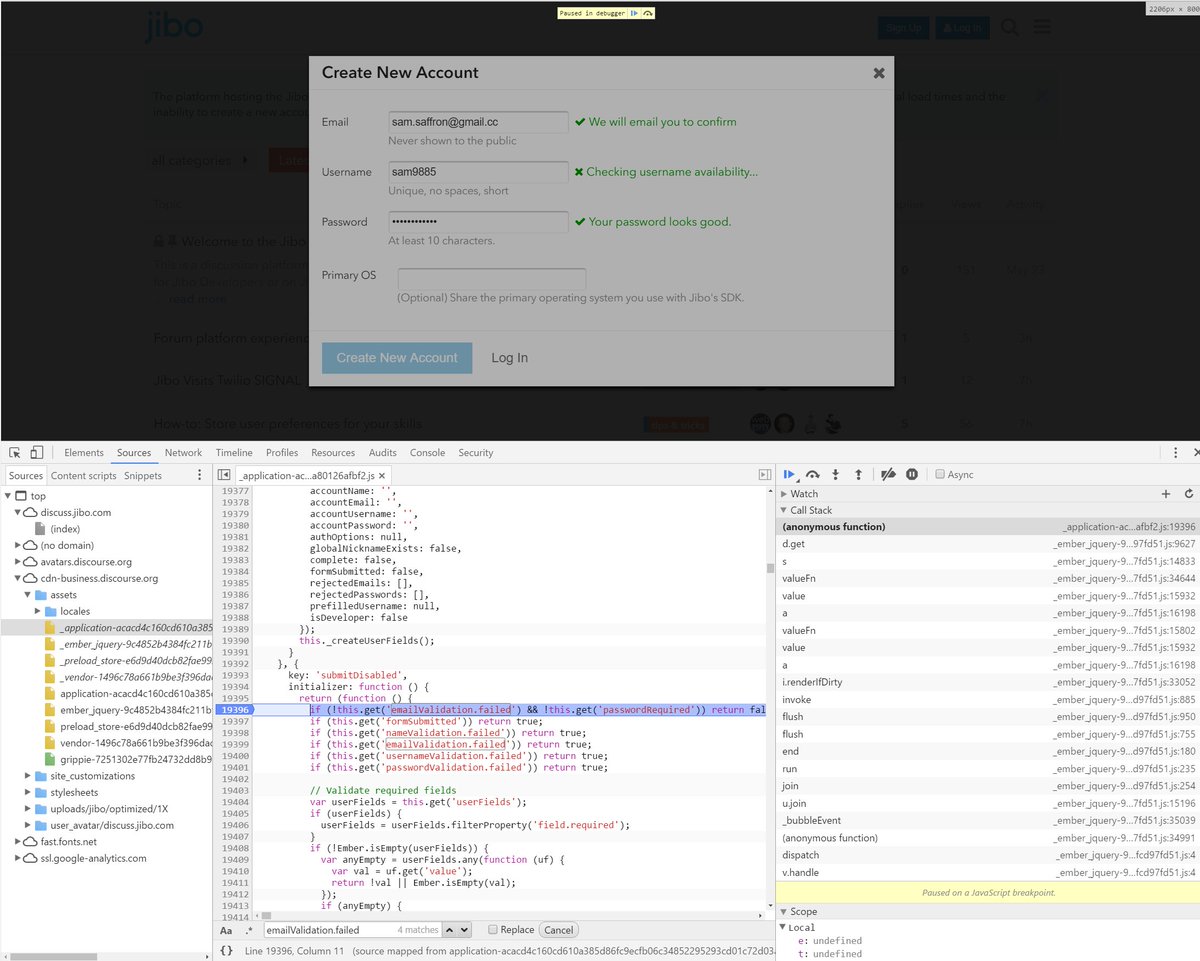Viewport: 1200px width, 961px height.
Task: Open the Console tab
Action: pyautogui.click(x=427, y=453)
